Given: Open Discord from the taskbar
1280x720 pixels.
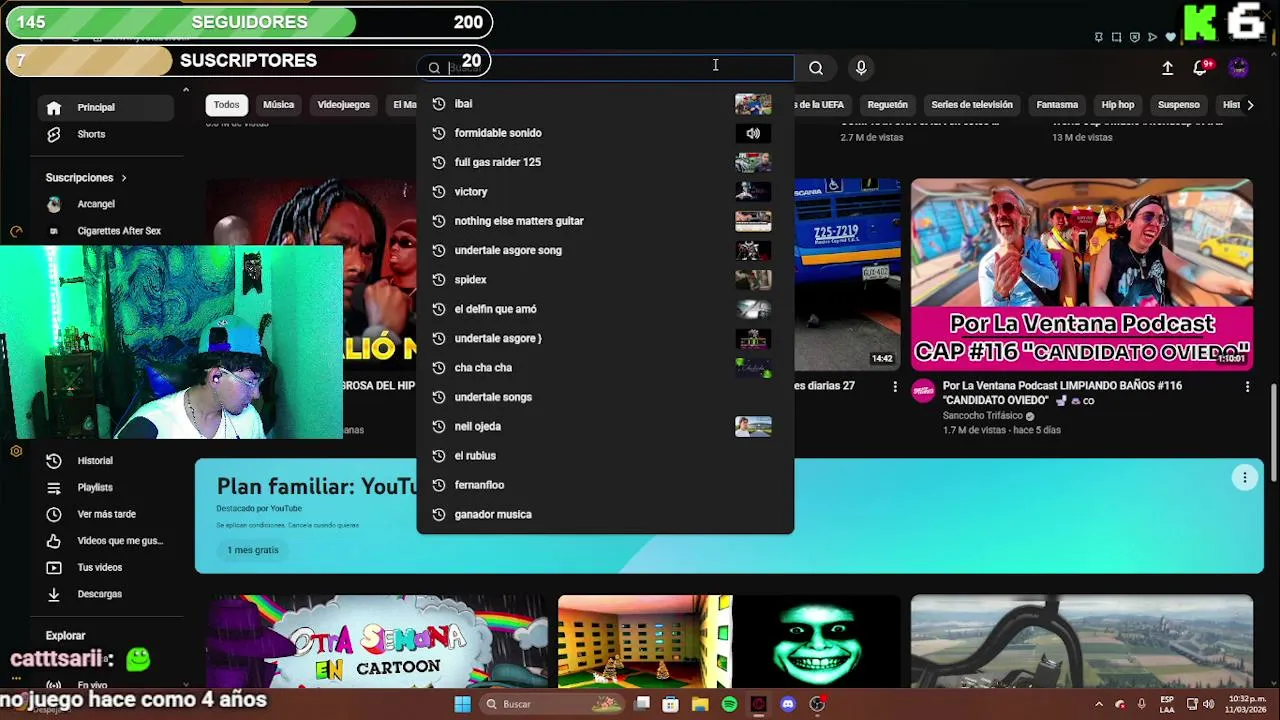Looking at the screenshot, I should pyautogui.click(x=788, y=704).
